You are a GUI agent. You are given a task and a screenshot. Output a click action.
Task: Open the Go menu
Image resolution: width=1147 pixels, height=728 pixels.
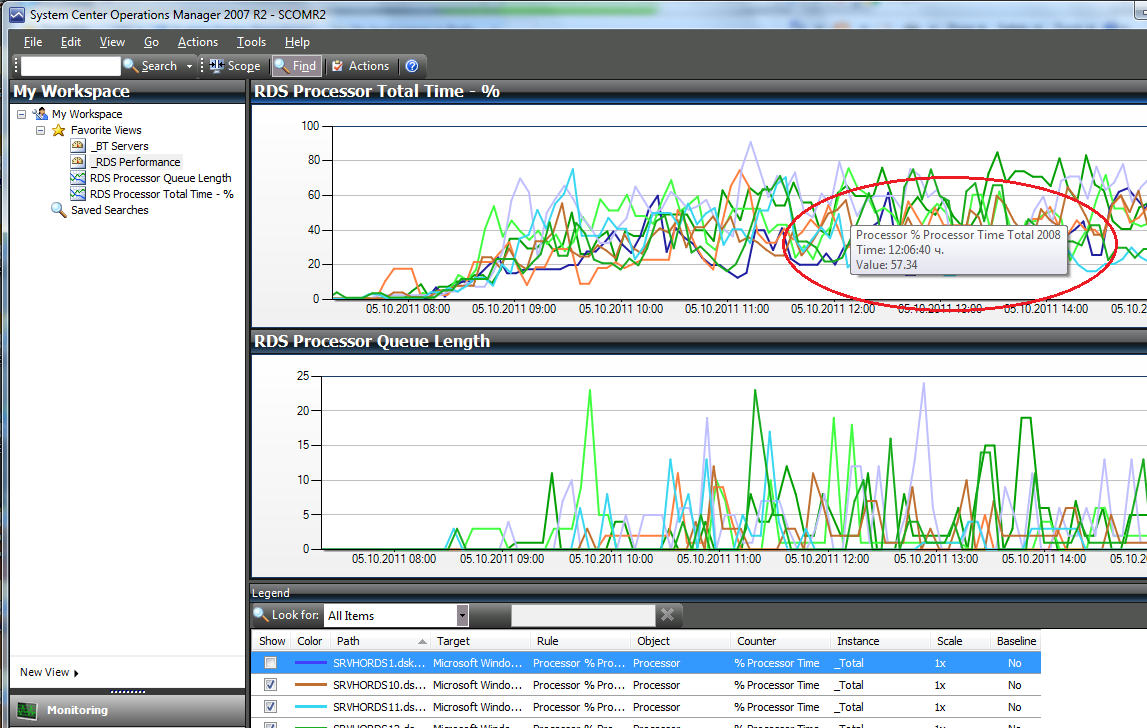pyautogui.click(x=151, y=42)
